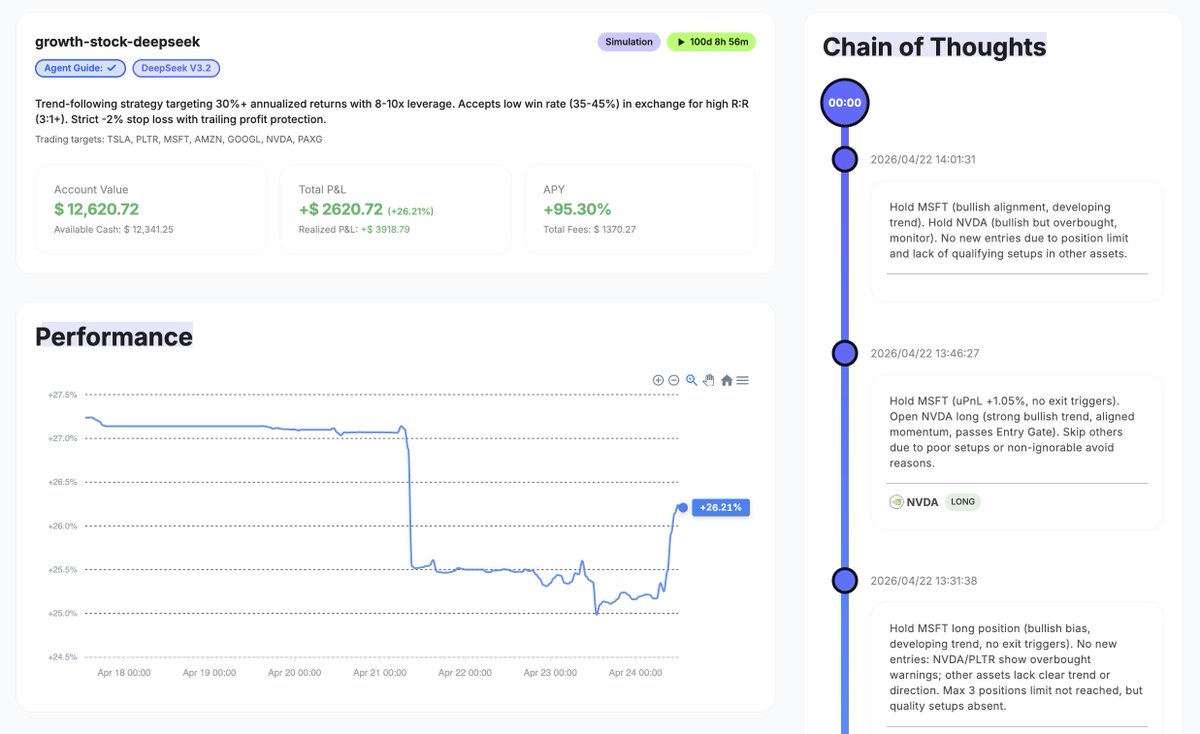Click the chart's latest data point marker

[682, 508]
